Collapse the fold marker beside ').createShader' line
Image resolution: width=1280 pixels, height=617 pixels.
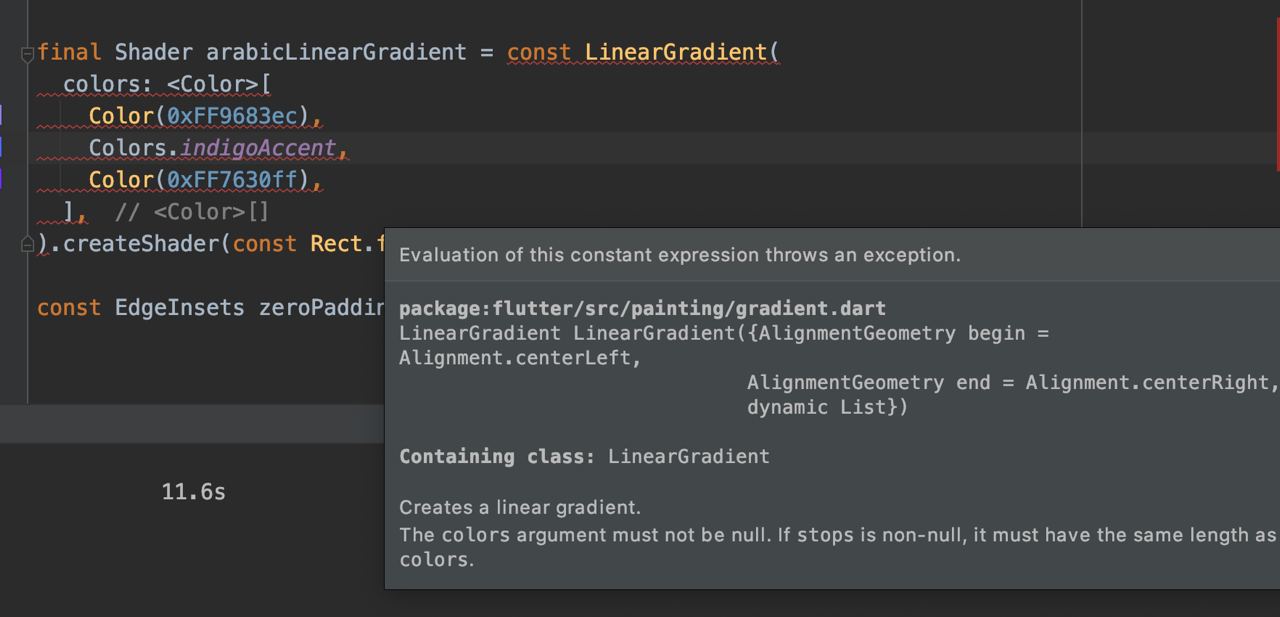[x=28, y=243]
